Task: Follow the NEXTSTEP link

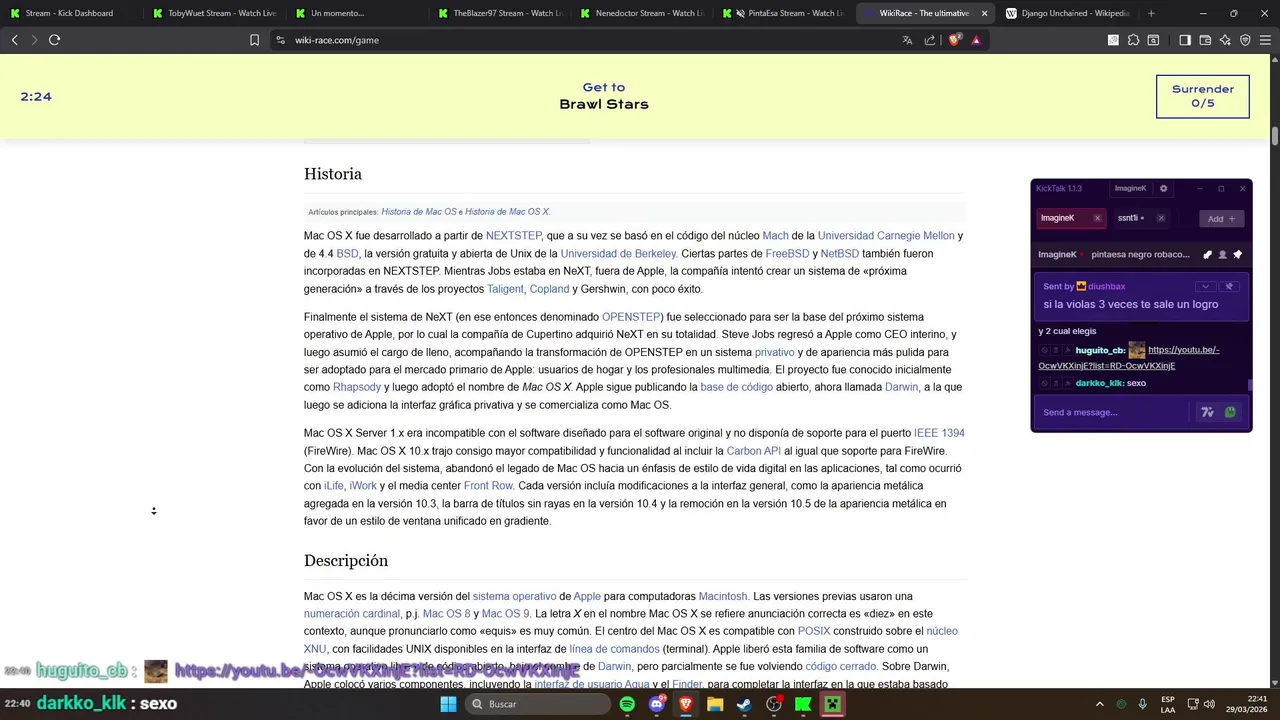Action: [x=513, y=236]
